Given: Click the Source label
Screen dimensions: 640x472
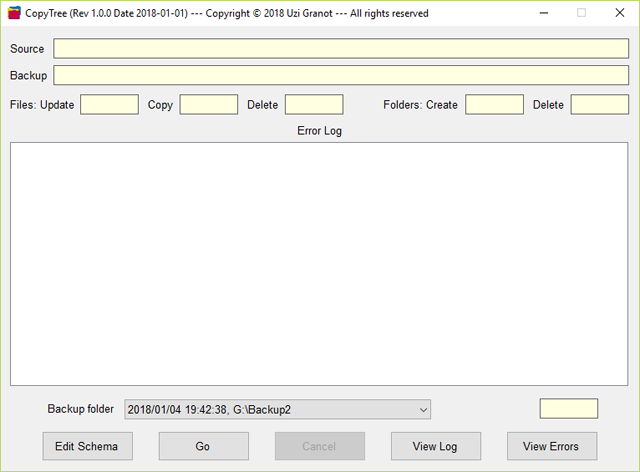Looking at the screenshot, I should [27, 49].
